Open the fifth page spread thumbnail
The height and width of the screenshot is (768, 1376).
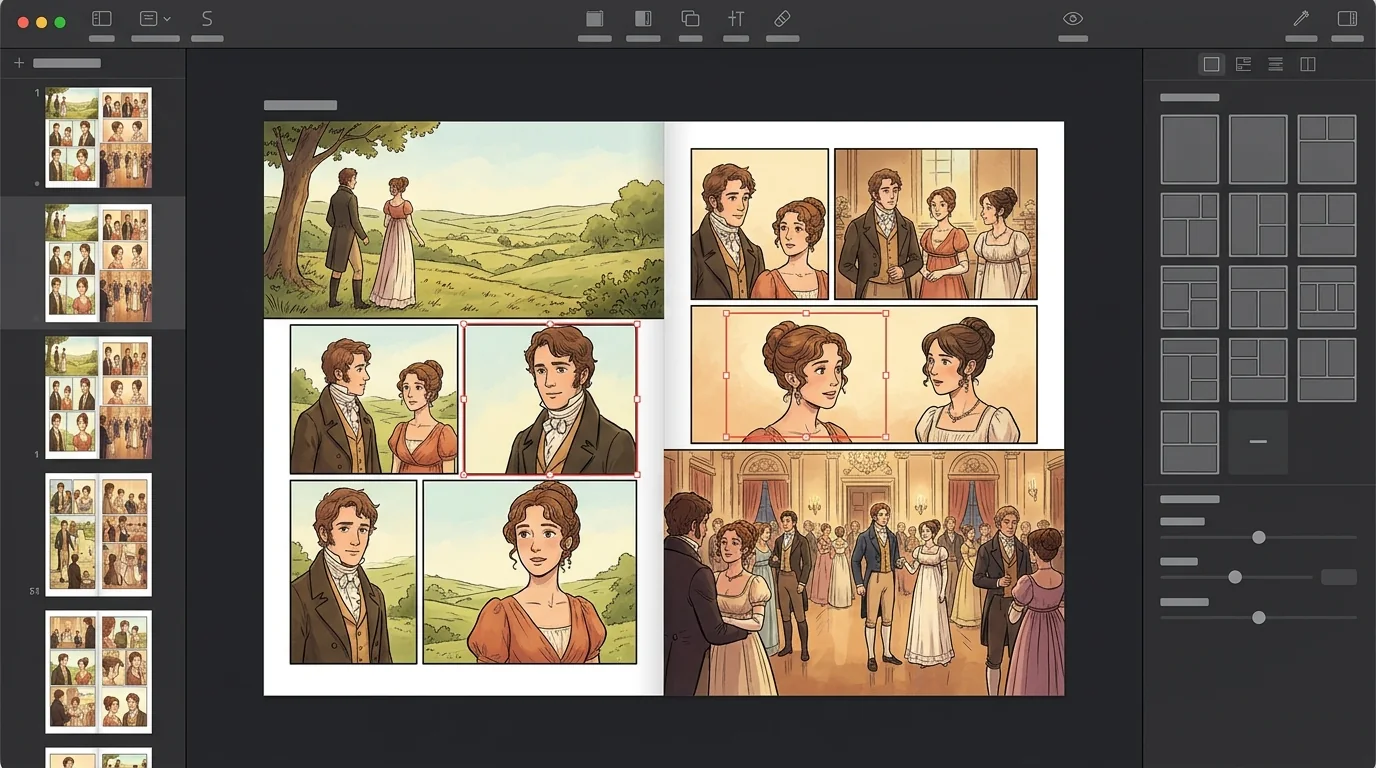[98, 672]
